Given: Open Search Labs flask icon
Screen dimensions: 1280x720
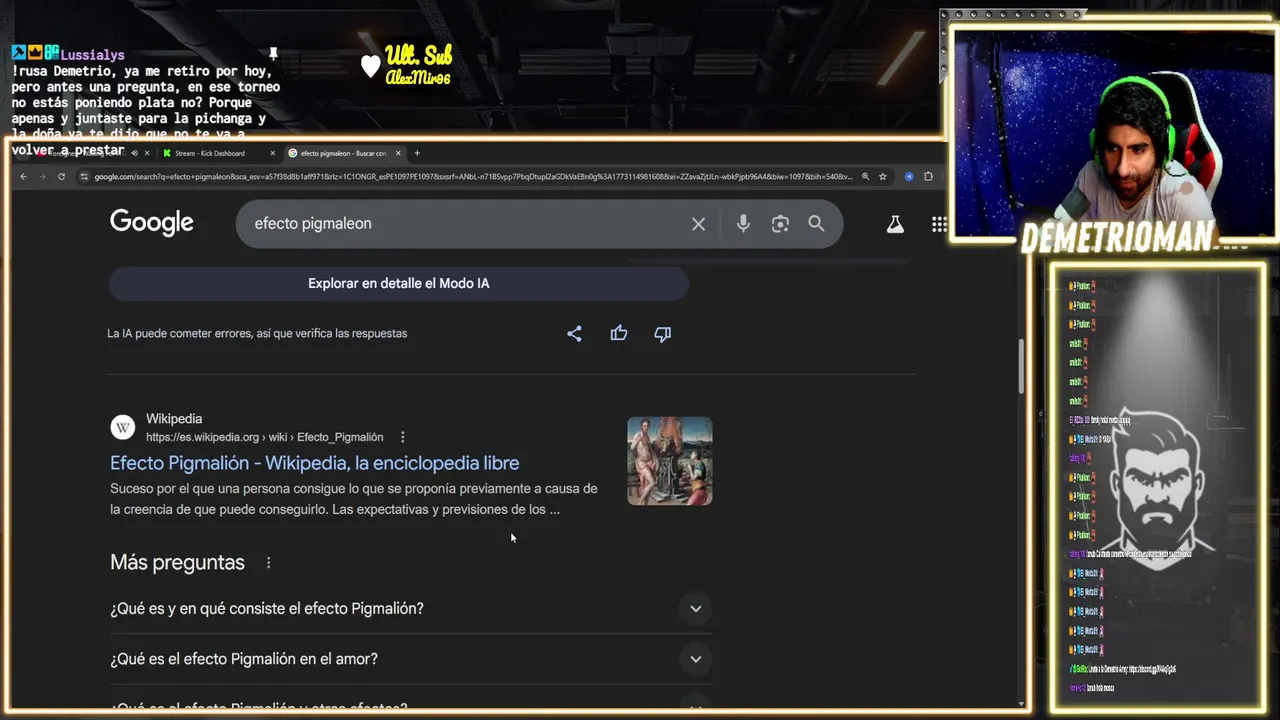Looking at the screenshot, I should [895, 225].
